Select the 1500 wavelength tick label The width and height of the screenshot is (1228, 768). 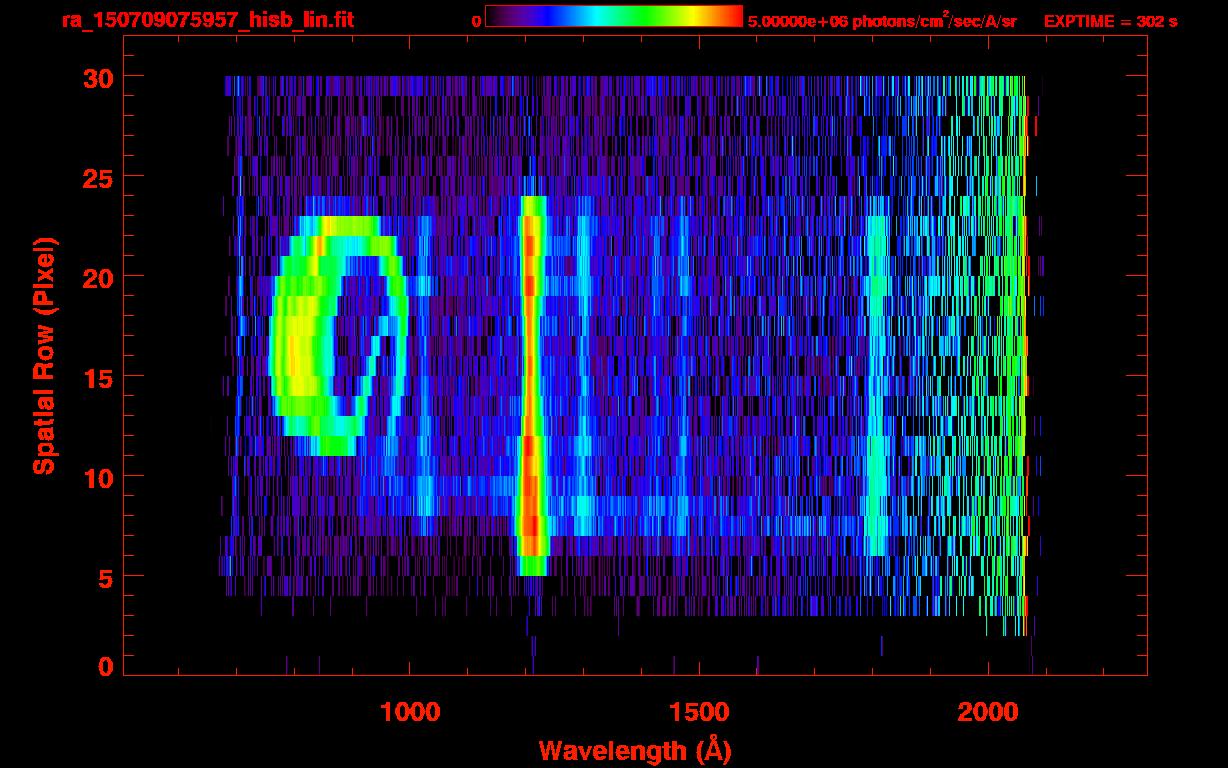pos(699,712)
